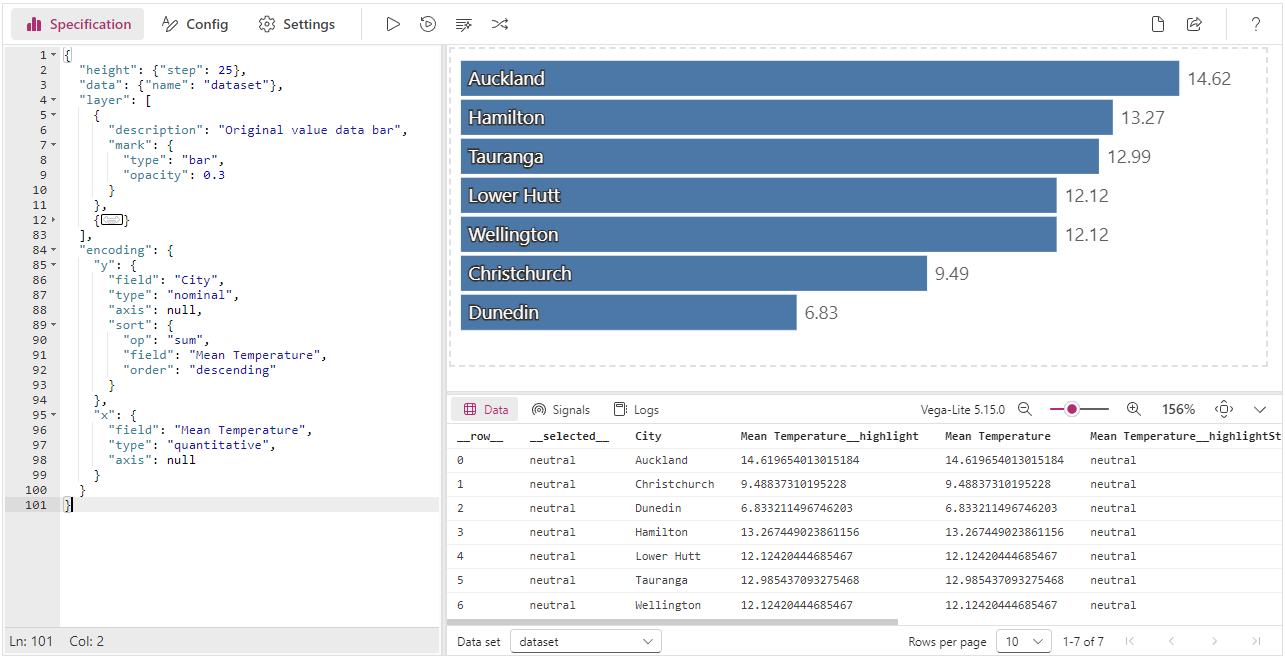This screenshot has height=658, width=1285.
Task: Open the Logs tab
Action: (636, 409)
